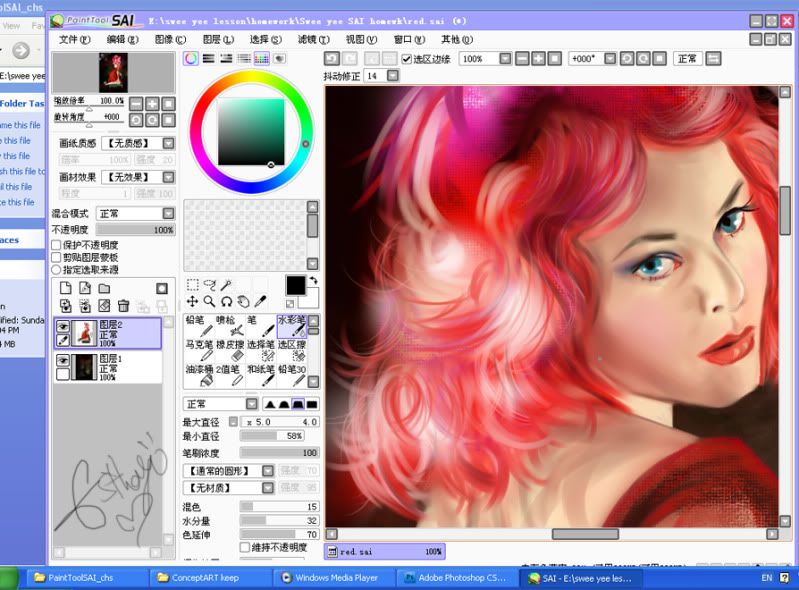Viewport: 799px width, 590px height.
Task: Create a new layer folder
Action: pyautogui.click(x=104, y=289)
